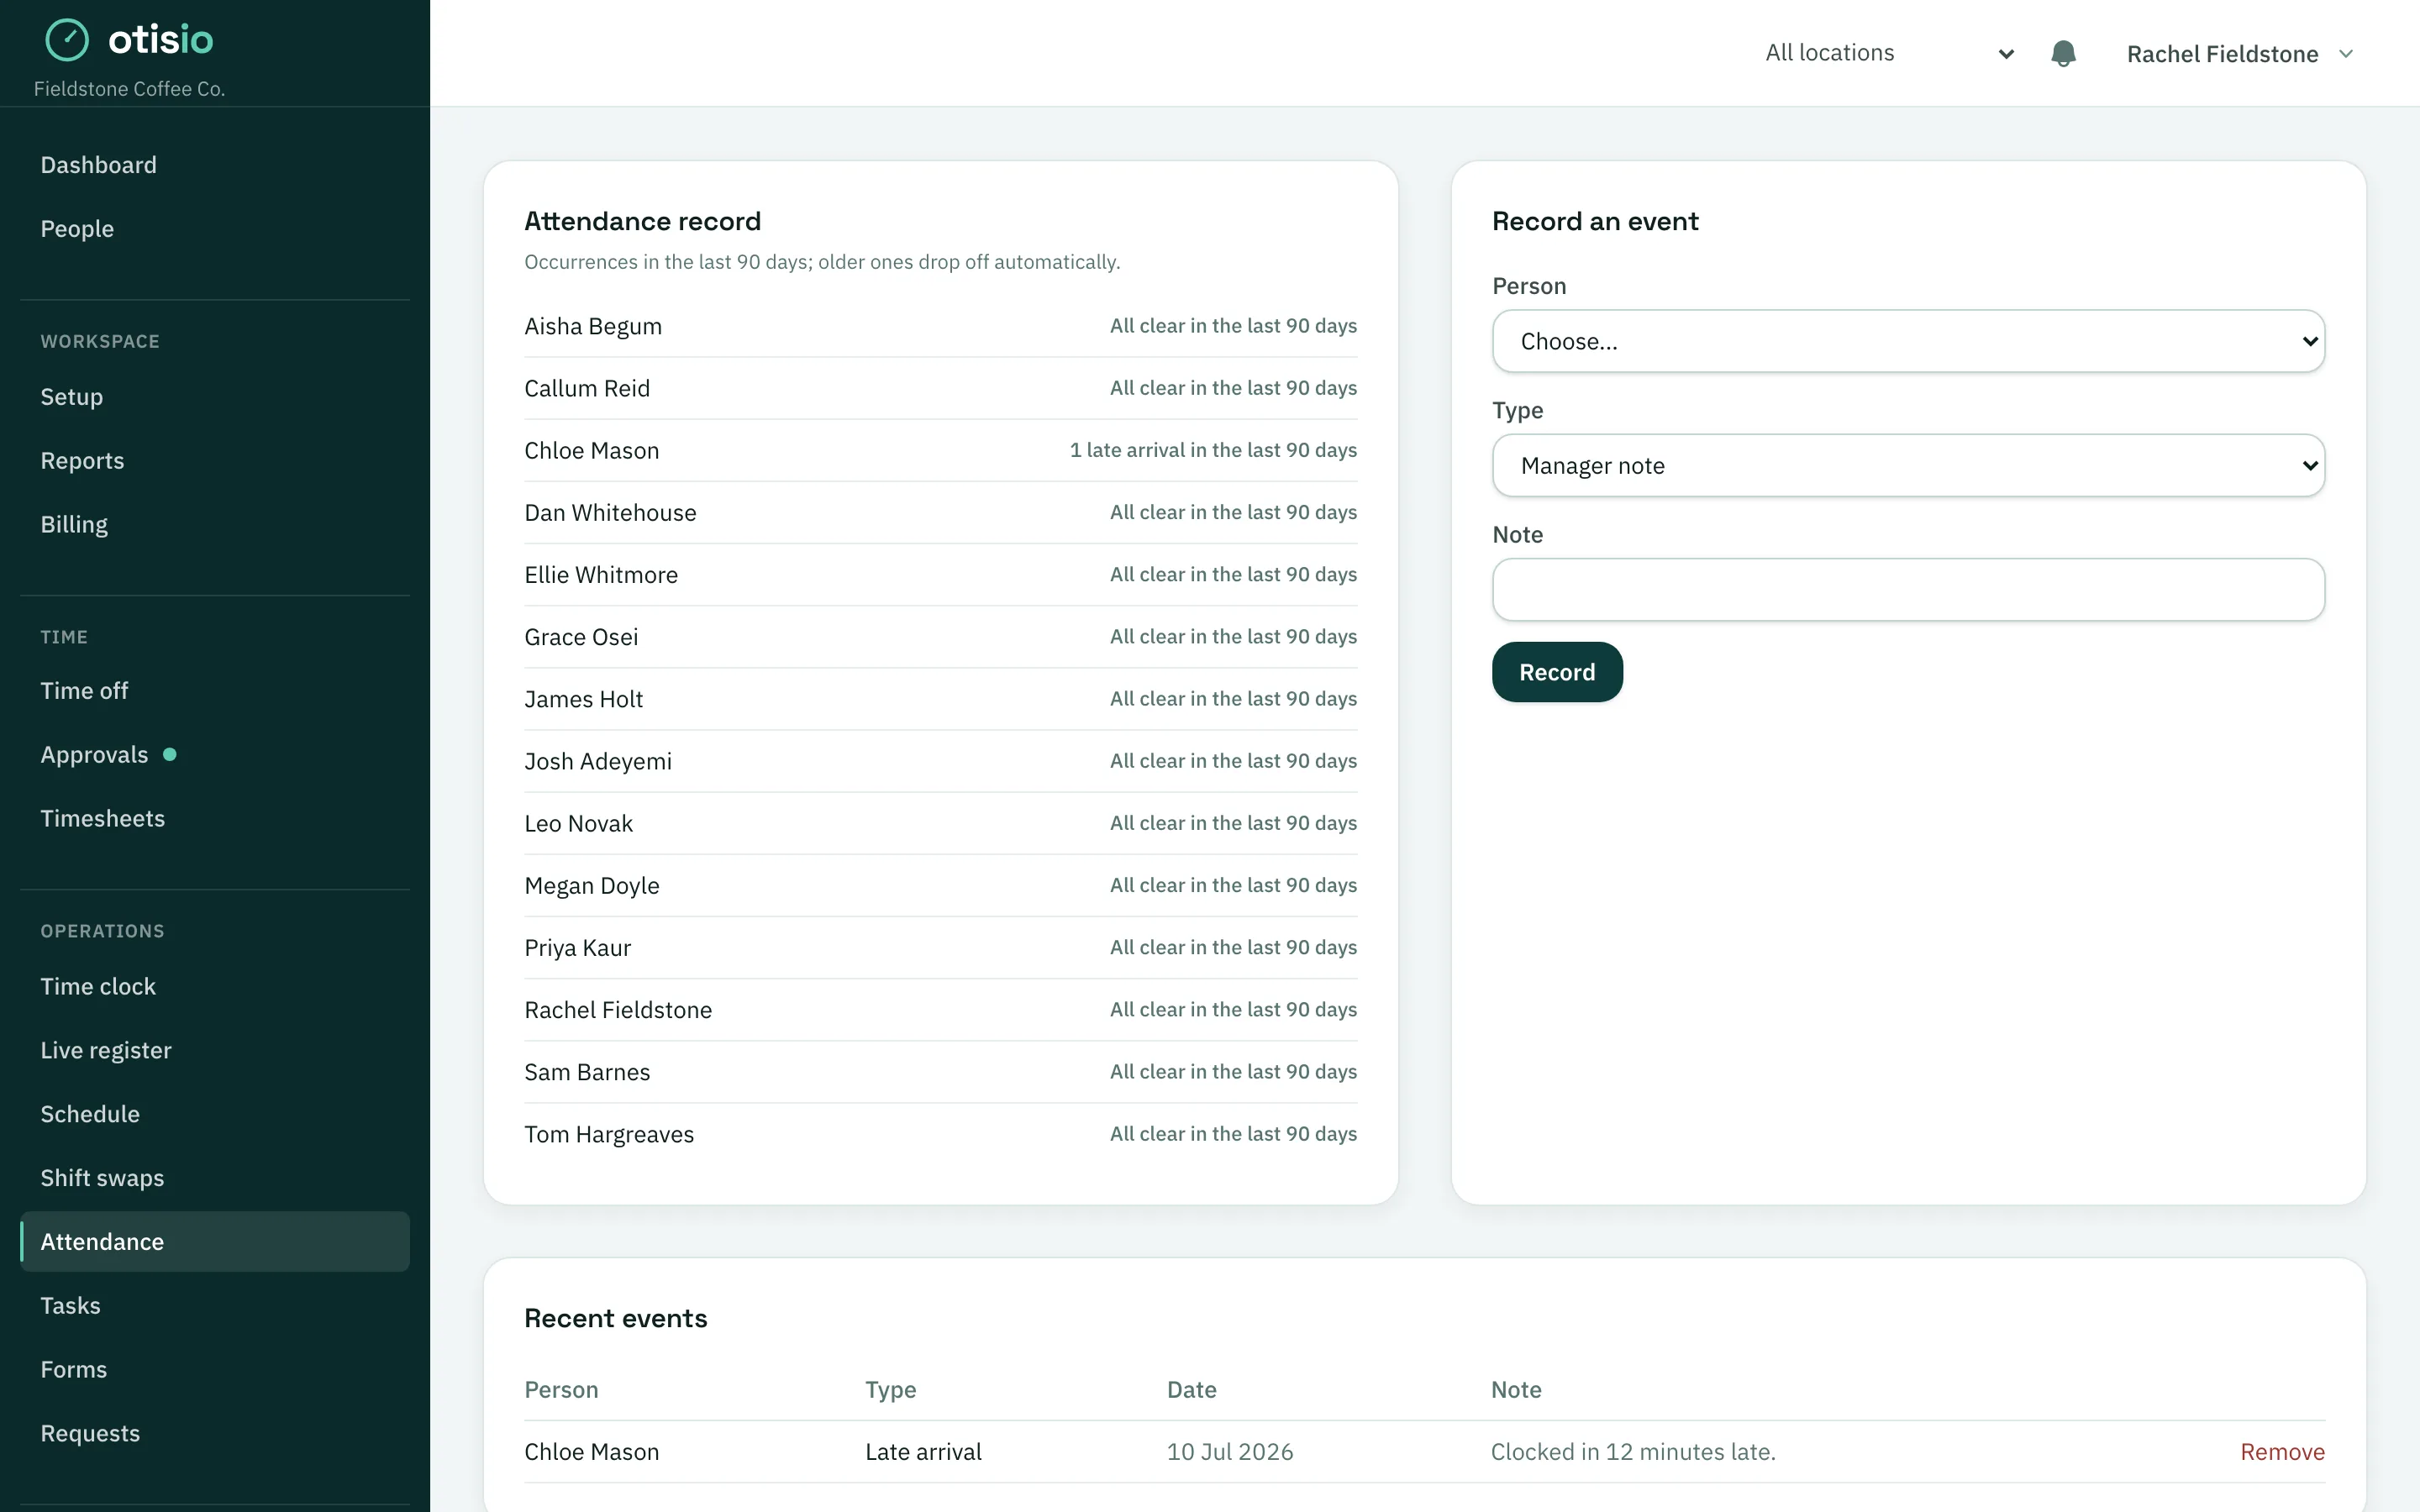This screenshot has height=1512, width=2420.
Task: Open the notifications bell
Action: point(2063,53)
